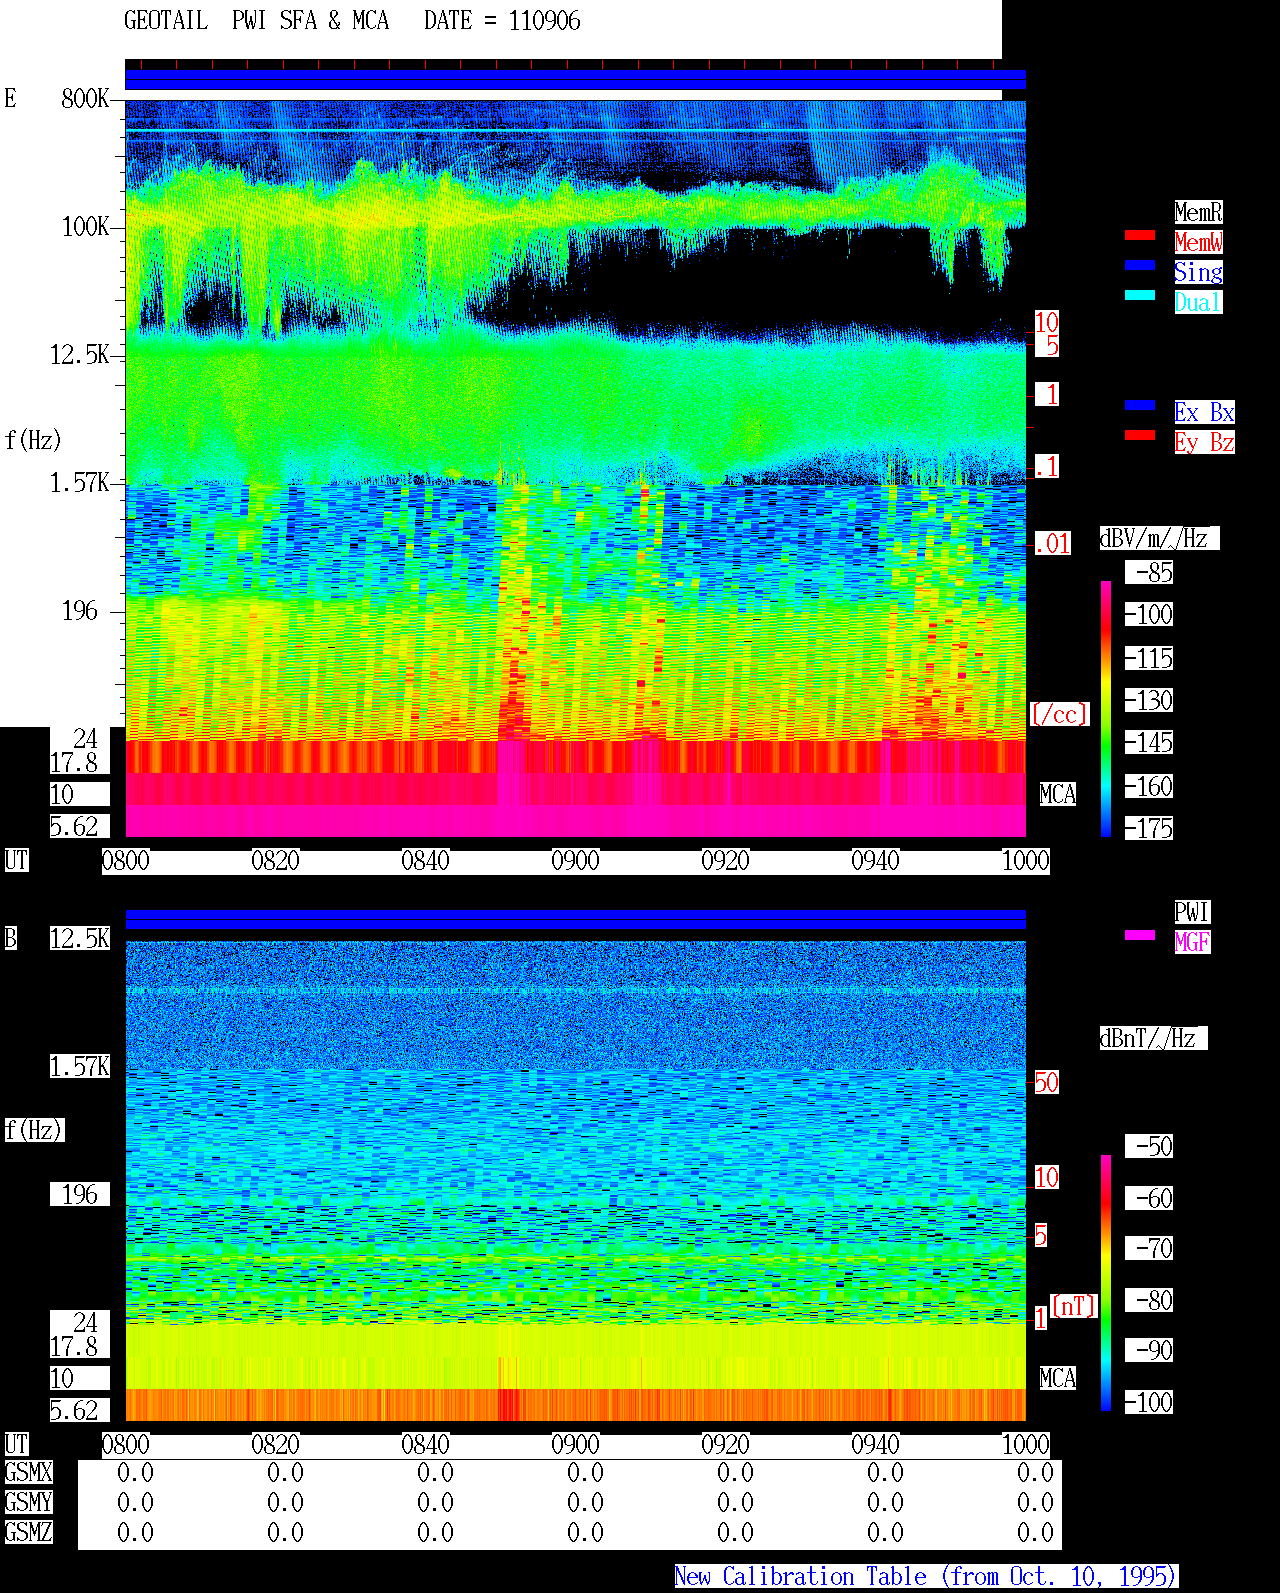Click the 0940 time label under B panel
1280x1593 pixels.
[x=875, y=1445]
